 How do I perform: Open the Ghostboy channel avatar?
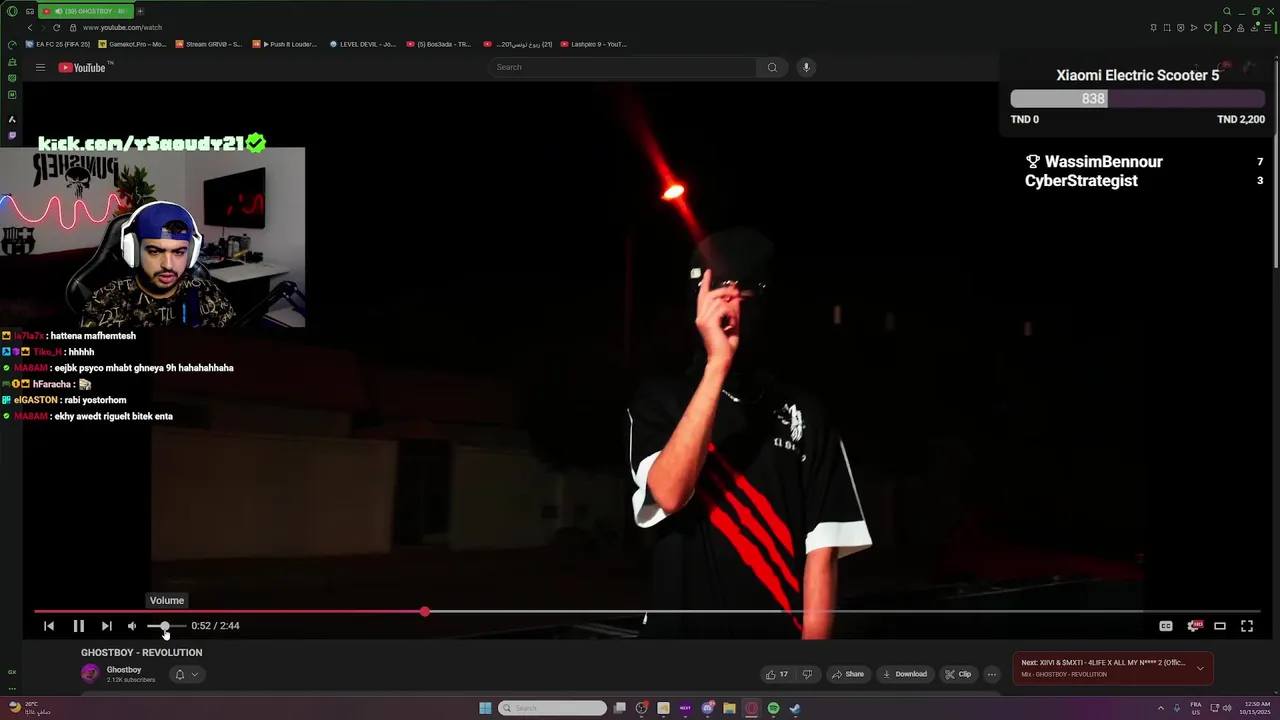click(x=90, y=674)
